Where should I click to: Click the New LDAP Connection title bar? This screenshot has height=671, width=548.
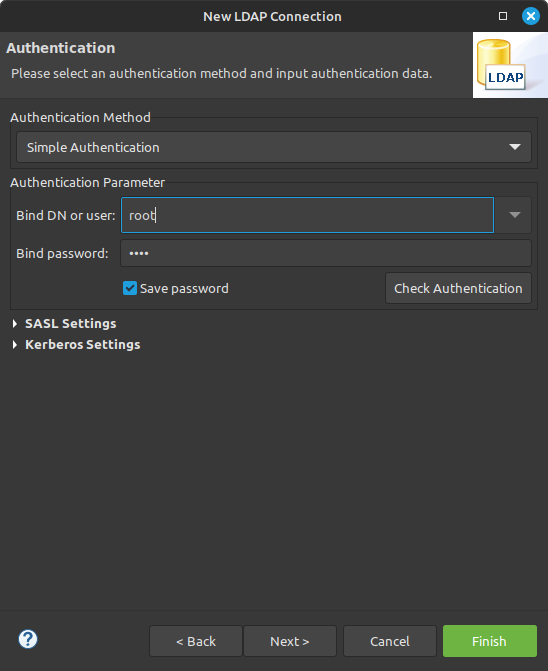(x=272, y=16)
